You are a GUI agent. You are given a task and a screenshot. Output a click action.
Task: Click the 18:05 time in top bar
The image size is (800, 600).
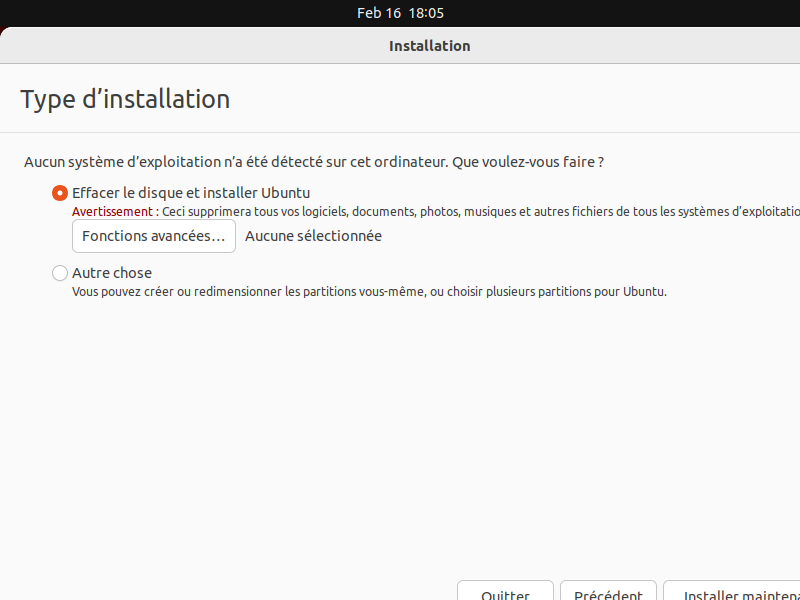pyautogui.click(x=426, y=13)
